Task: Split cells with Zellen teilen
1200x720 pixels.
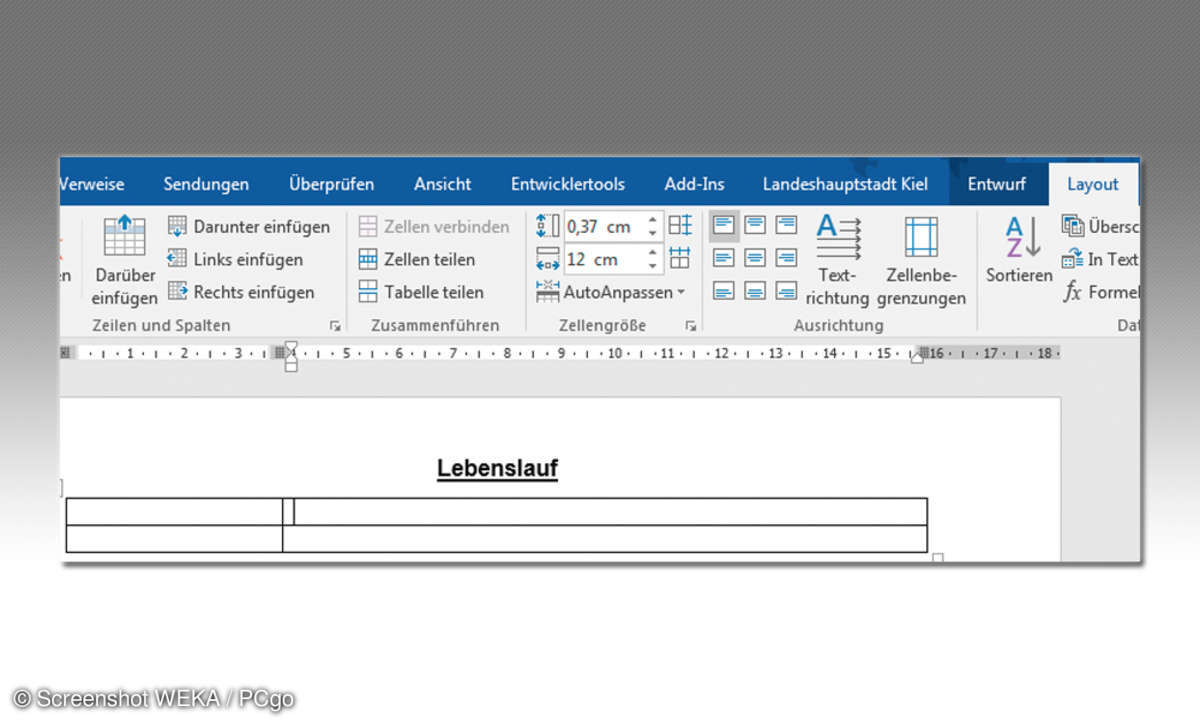Action: pos(417,259)
